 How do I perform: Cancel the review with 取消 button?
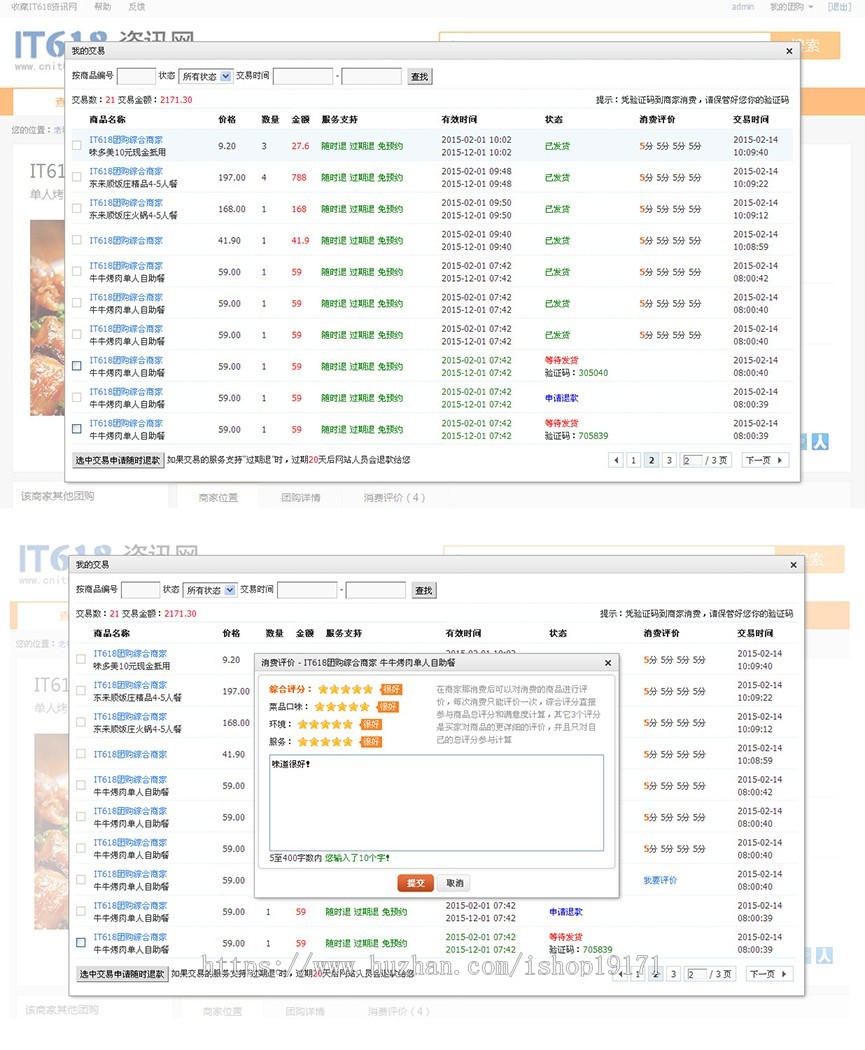click(x=455, y=883)
